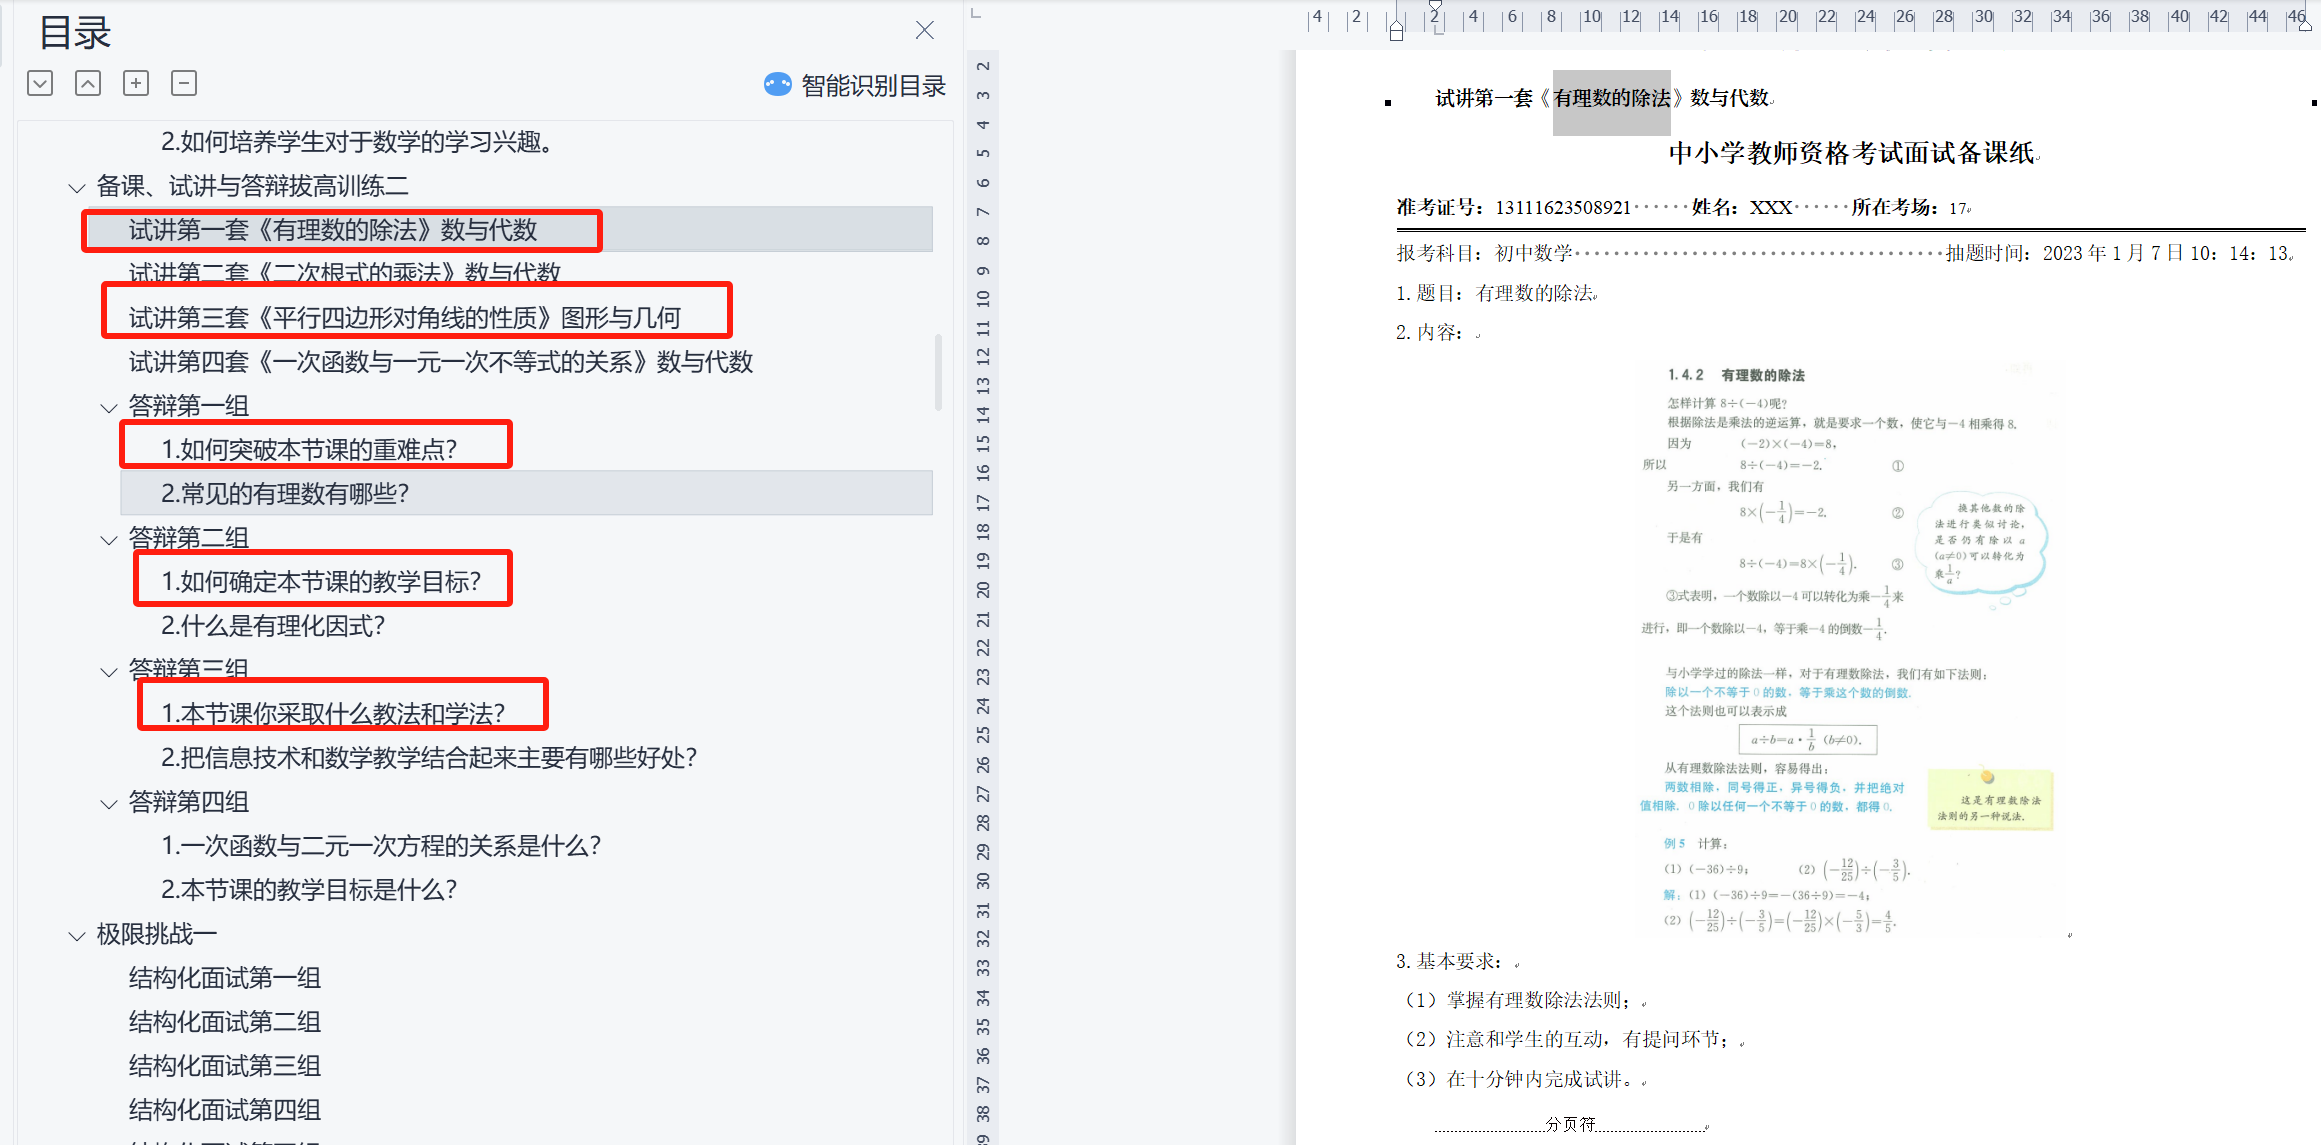The image size is (2321, 1145).
Task: Select 试讲第三套《平行四边形对角线的性质》 entry
Action: pos(404,318)
